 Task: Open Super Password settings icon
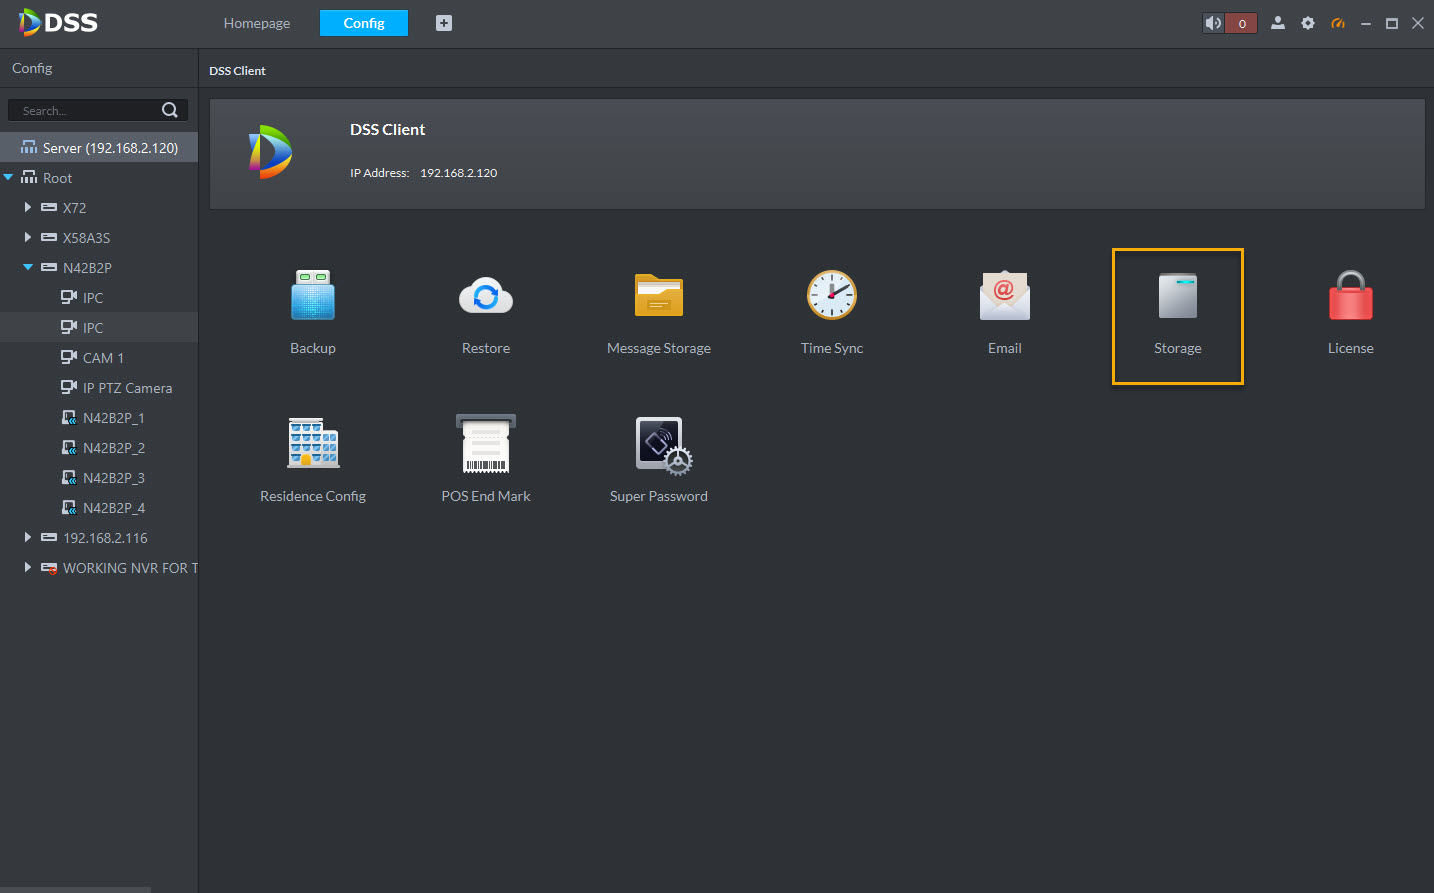coord(664,446)
